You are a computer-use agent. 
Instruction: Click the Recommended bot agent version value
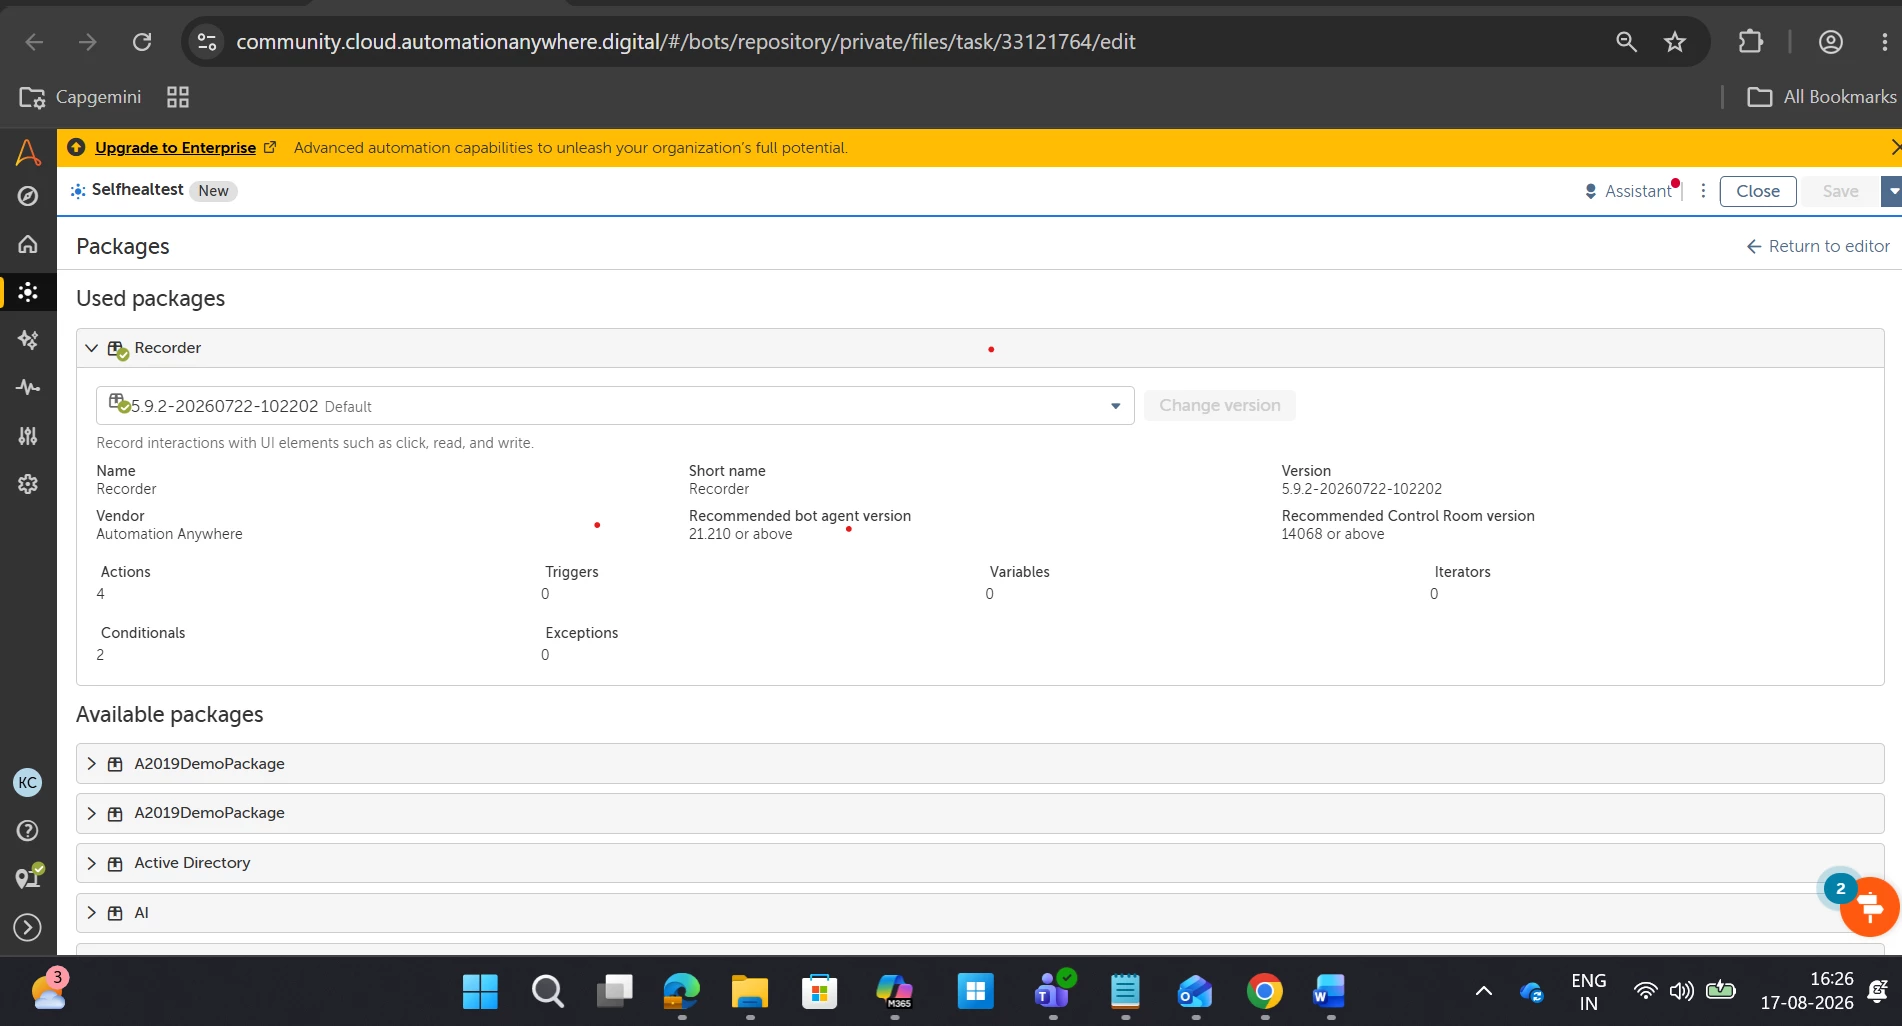point(740,534)
